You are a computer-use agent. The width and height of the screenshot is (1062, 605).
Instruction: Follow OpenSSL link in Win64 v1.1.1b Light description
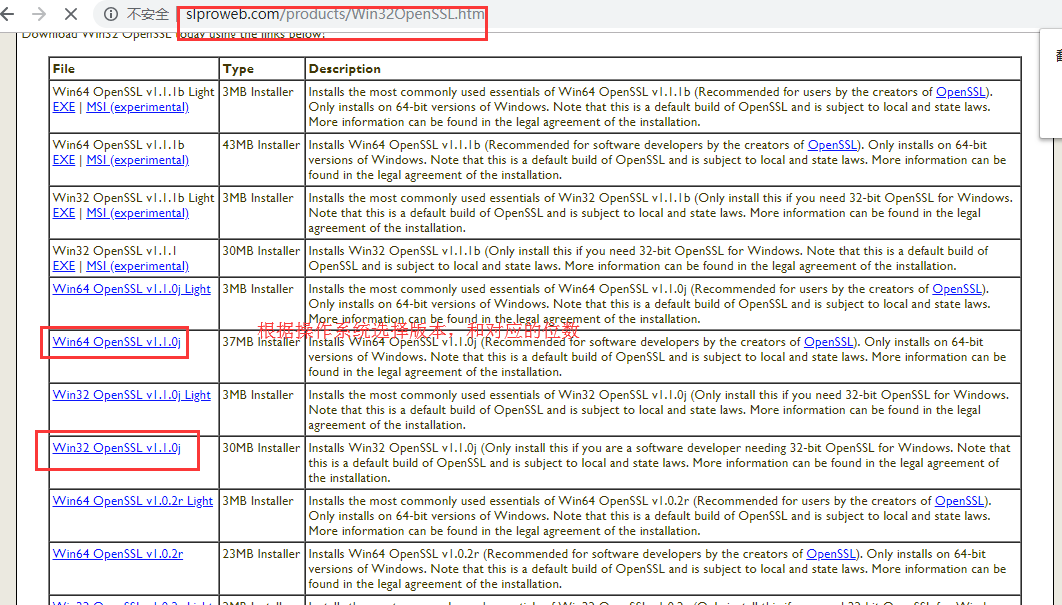(x=960, y=91)
